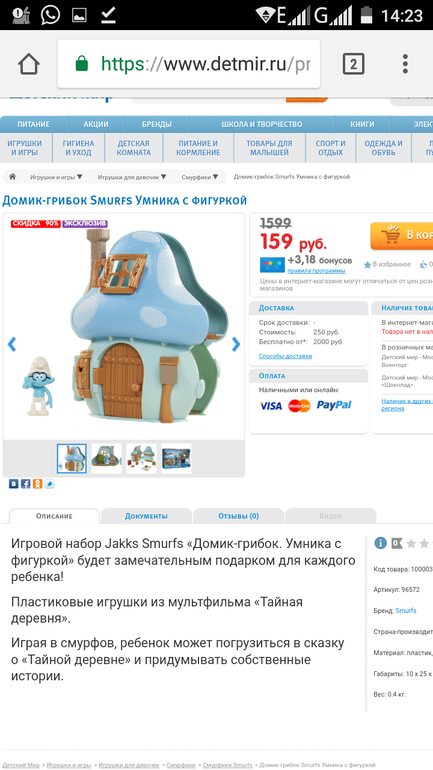Tap the browser home icon
This screenshot has height=770, width=433.
coord(28,64)
